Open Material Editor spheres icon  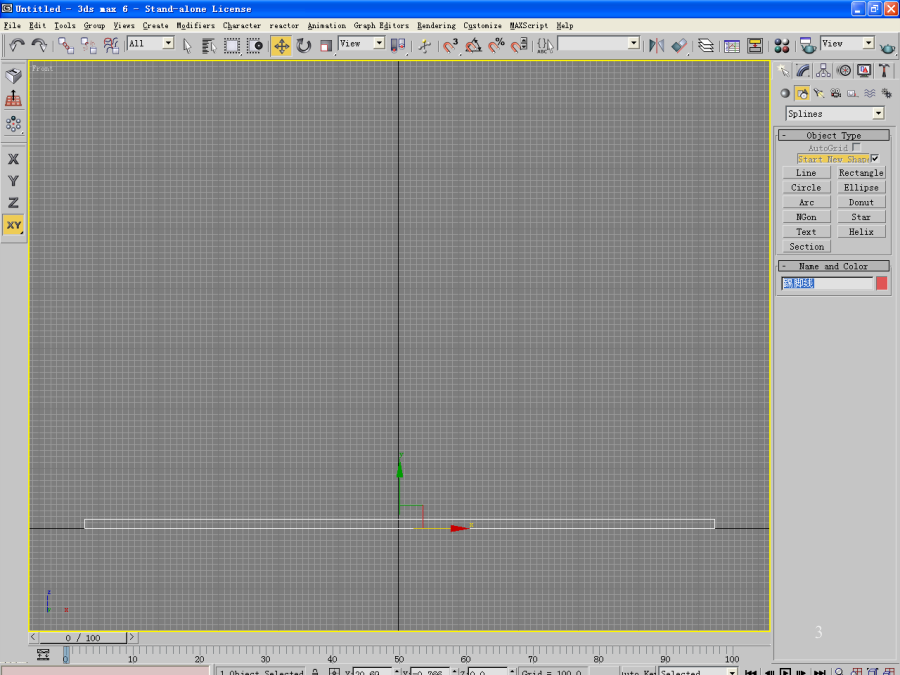782,45
